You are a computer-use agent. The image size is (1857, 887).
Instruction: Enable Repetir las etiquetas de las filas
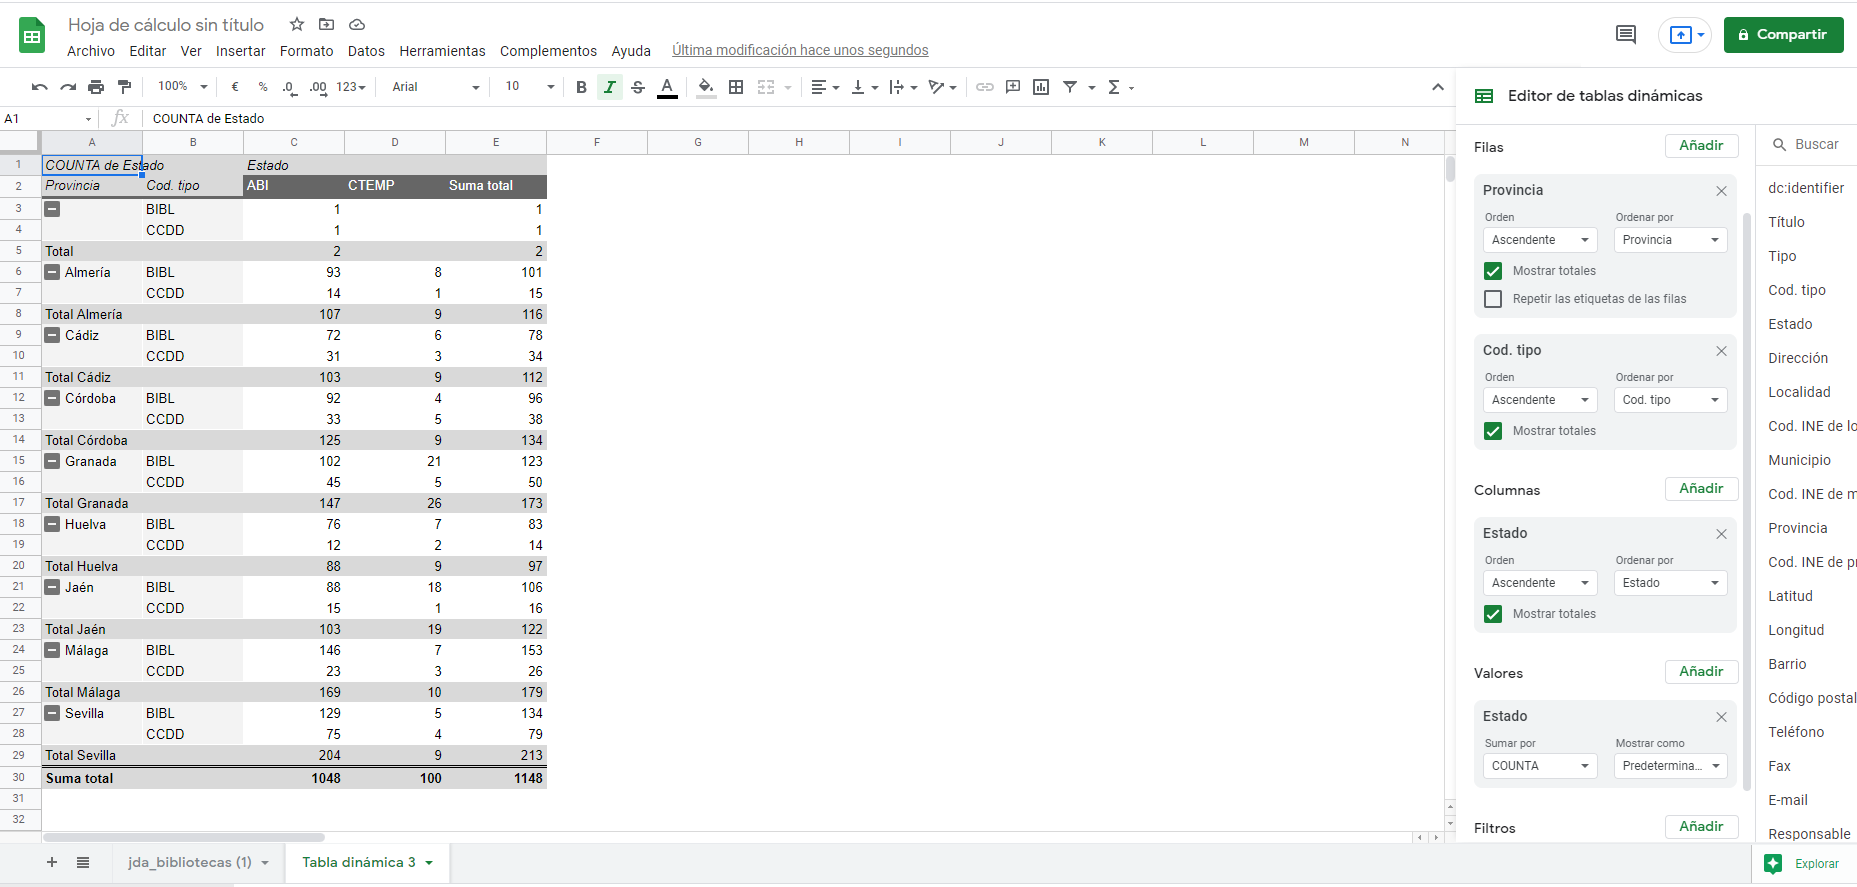tap(1493, 299)
